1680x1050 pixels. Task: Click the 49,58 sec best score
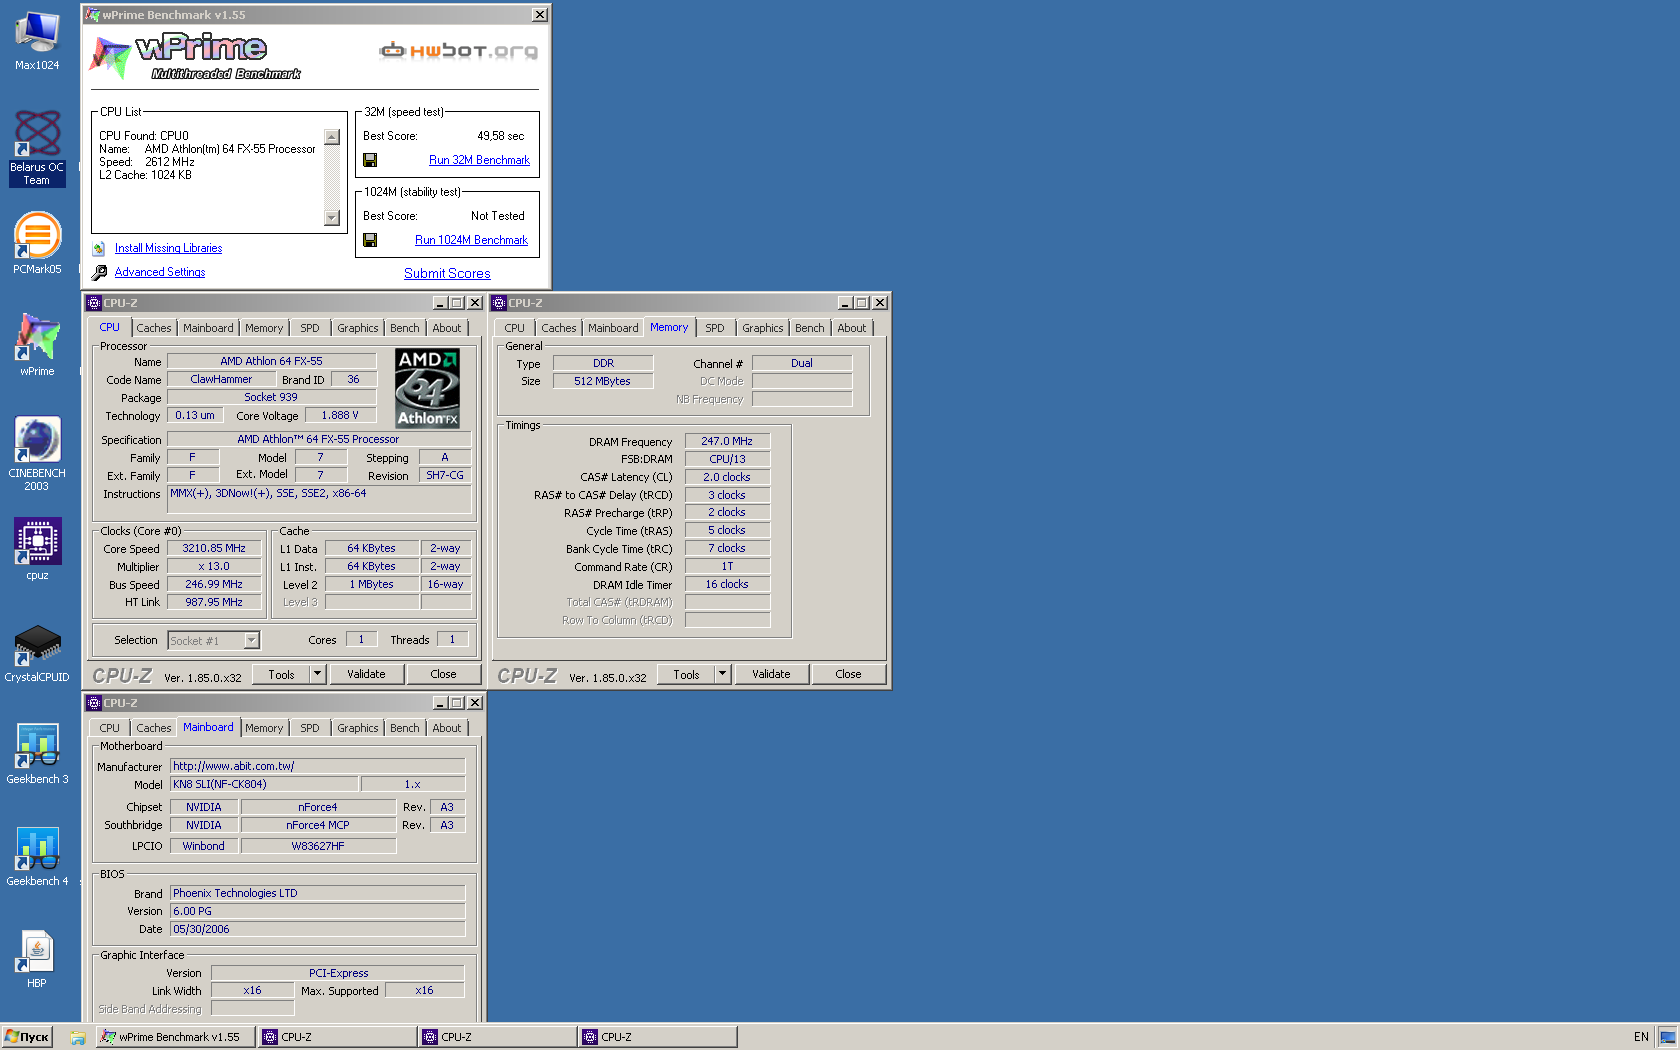click(x=500, y=136)
